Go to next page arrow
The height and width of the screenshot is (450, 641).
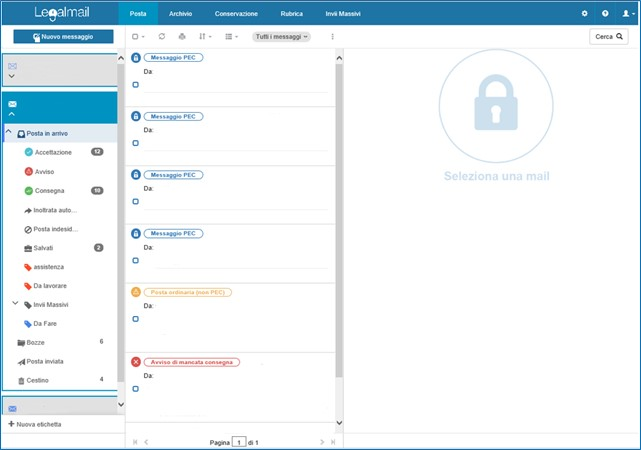322,441
